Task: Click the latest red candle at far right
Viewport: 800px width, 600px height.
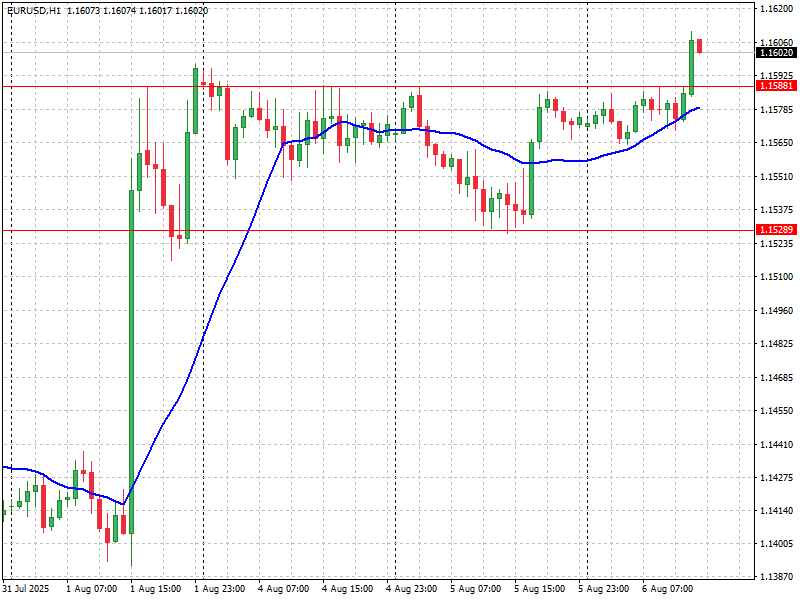Action: (700, 46)
